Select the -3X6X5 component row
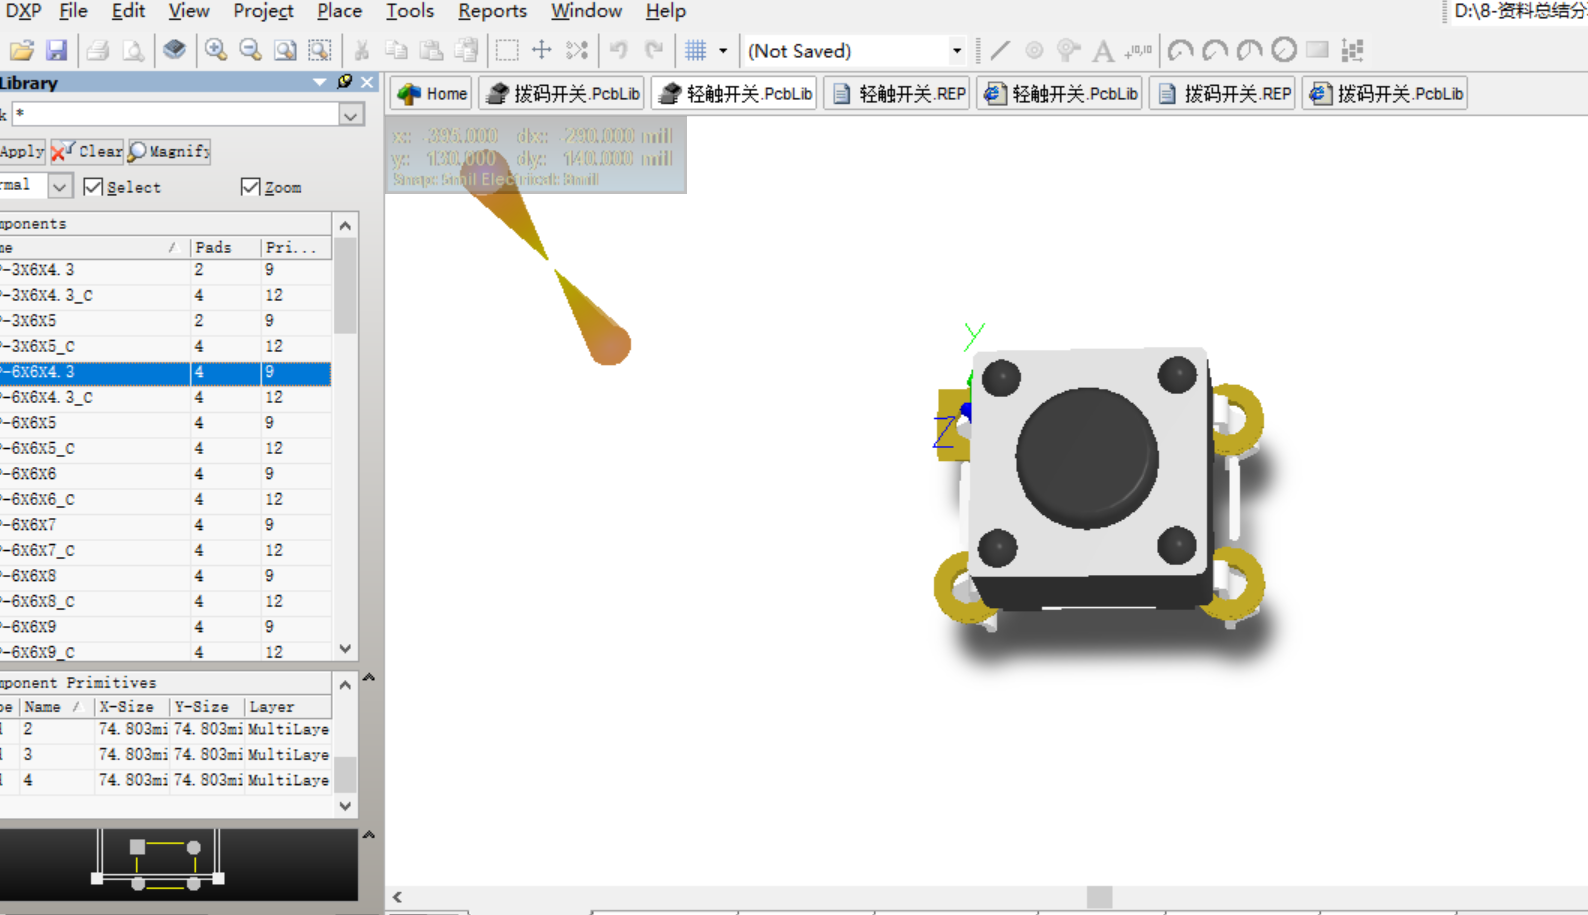1588x915 pixels. 165,321
